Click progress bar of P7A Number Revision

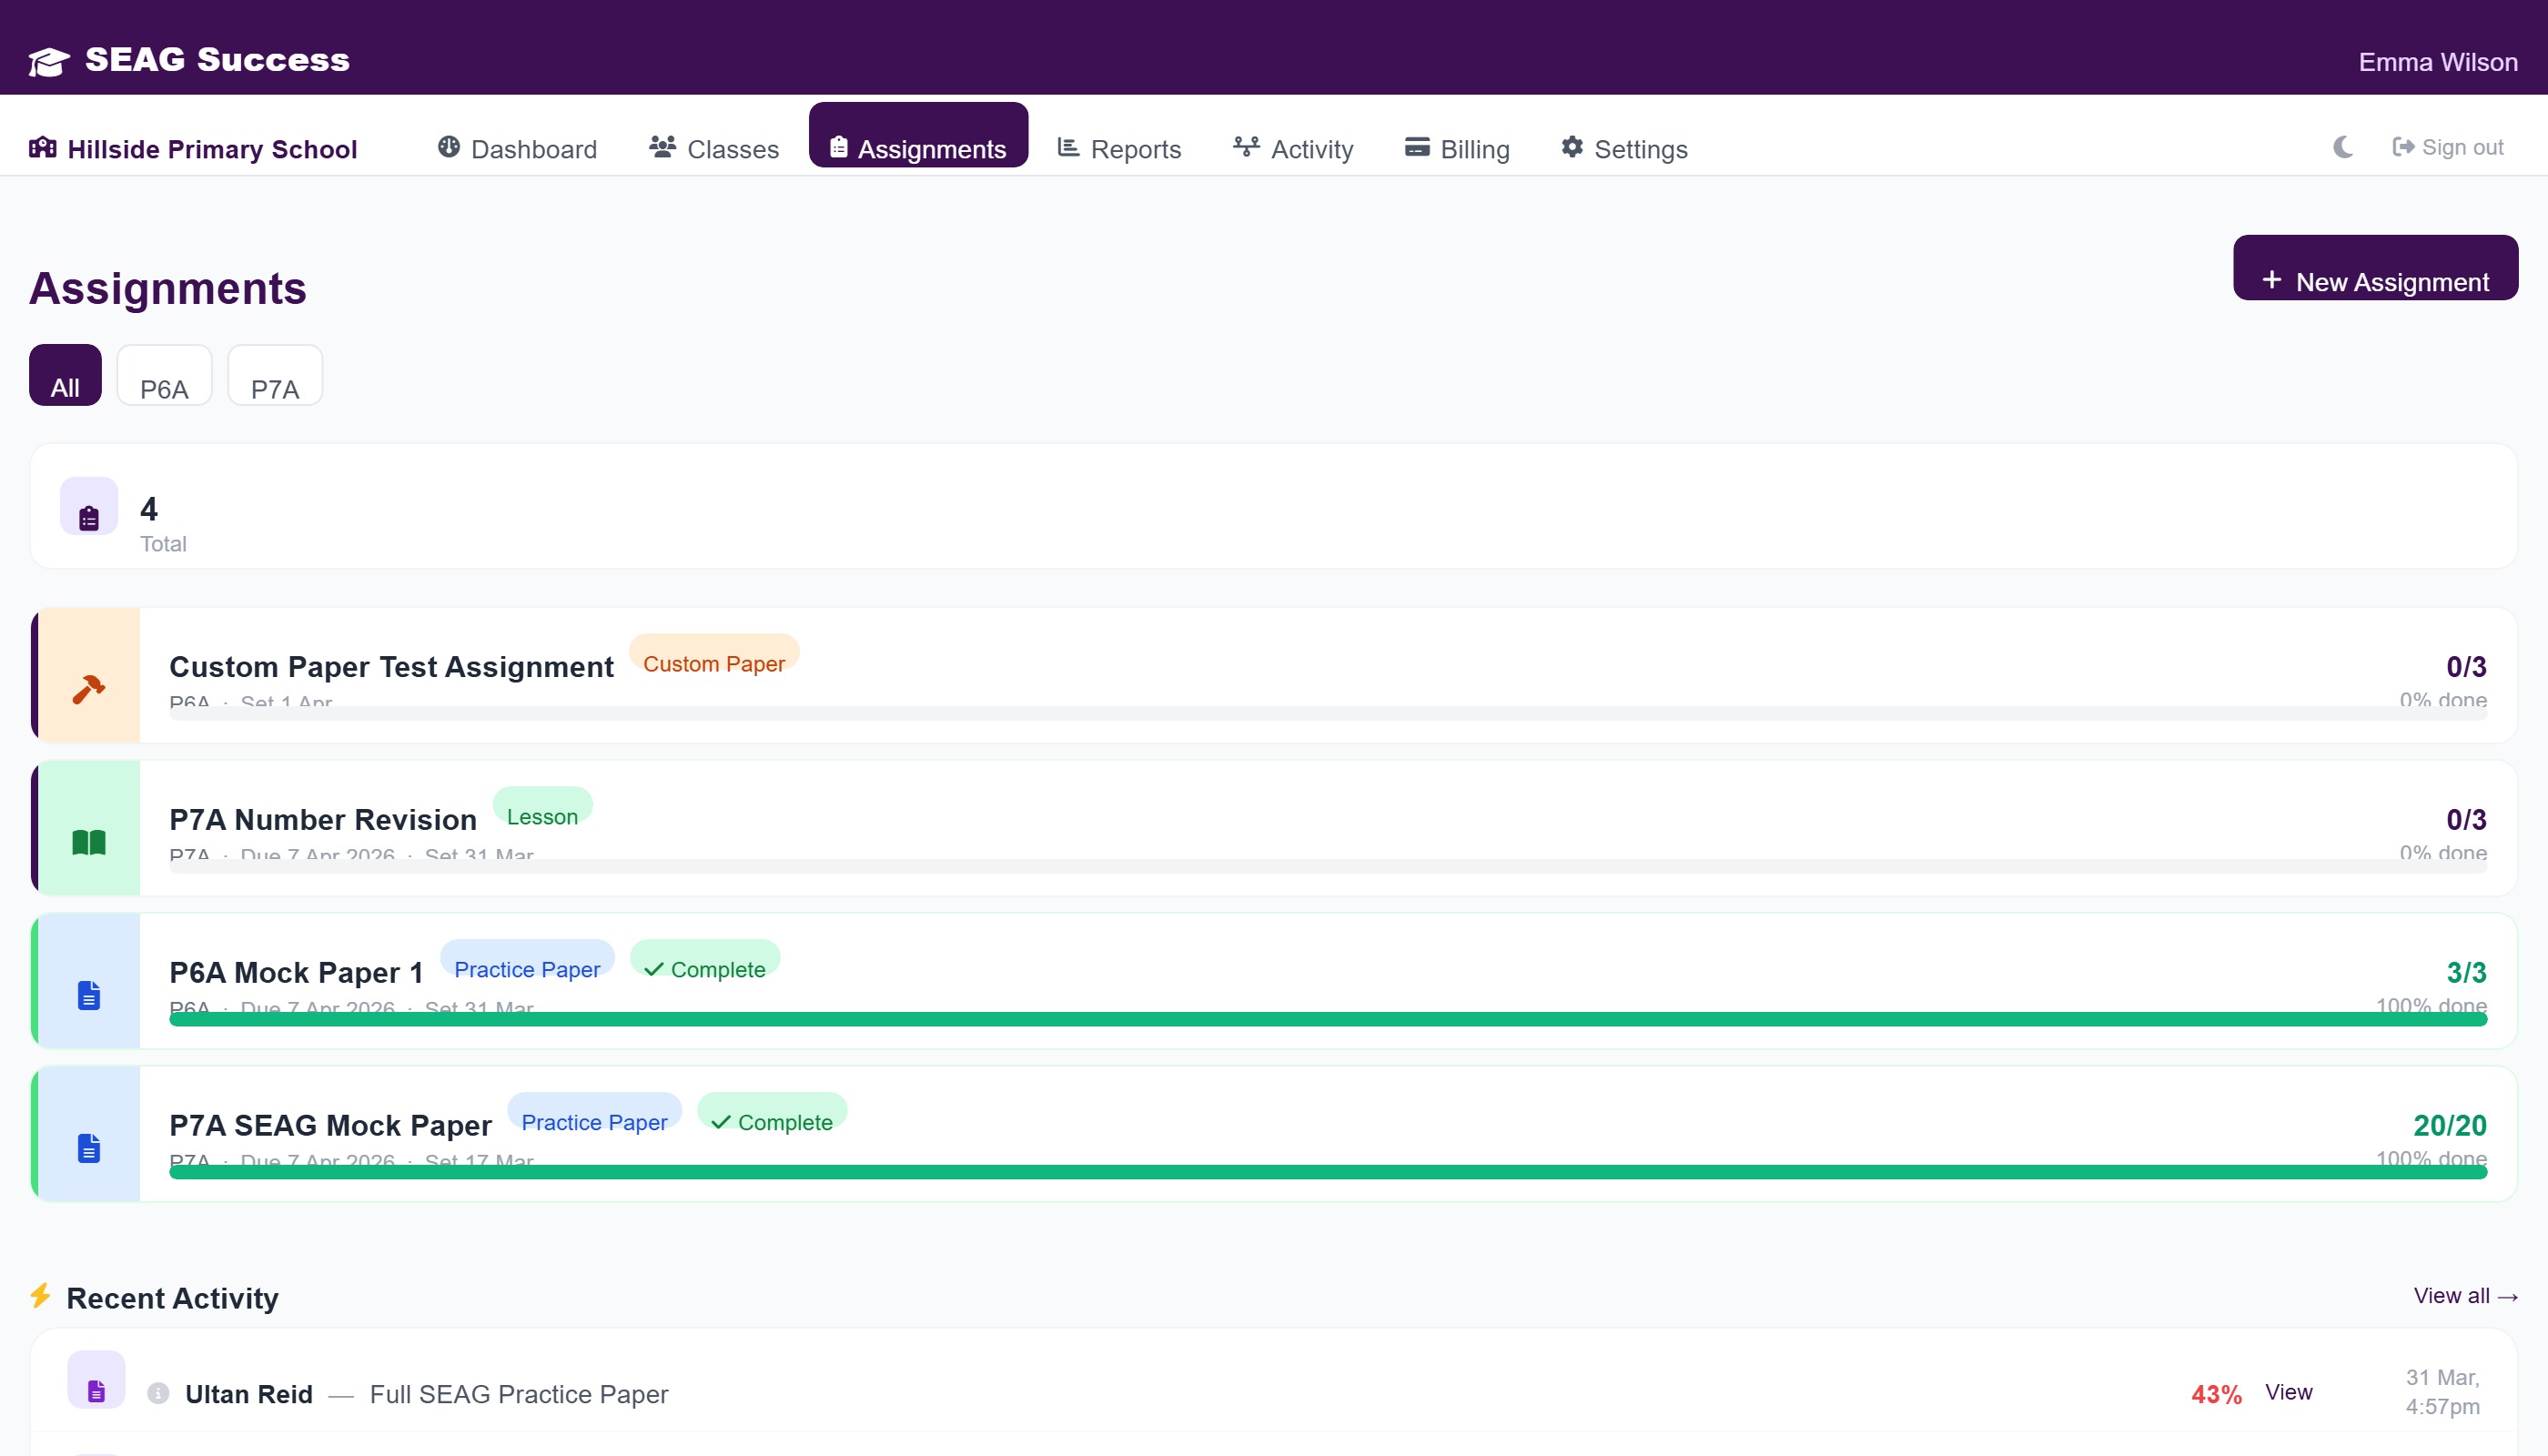(1328, 866)
